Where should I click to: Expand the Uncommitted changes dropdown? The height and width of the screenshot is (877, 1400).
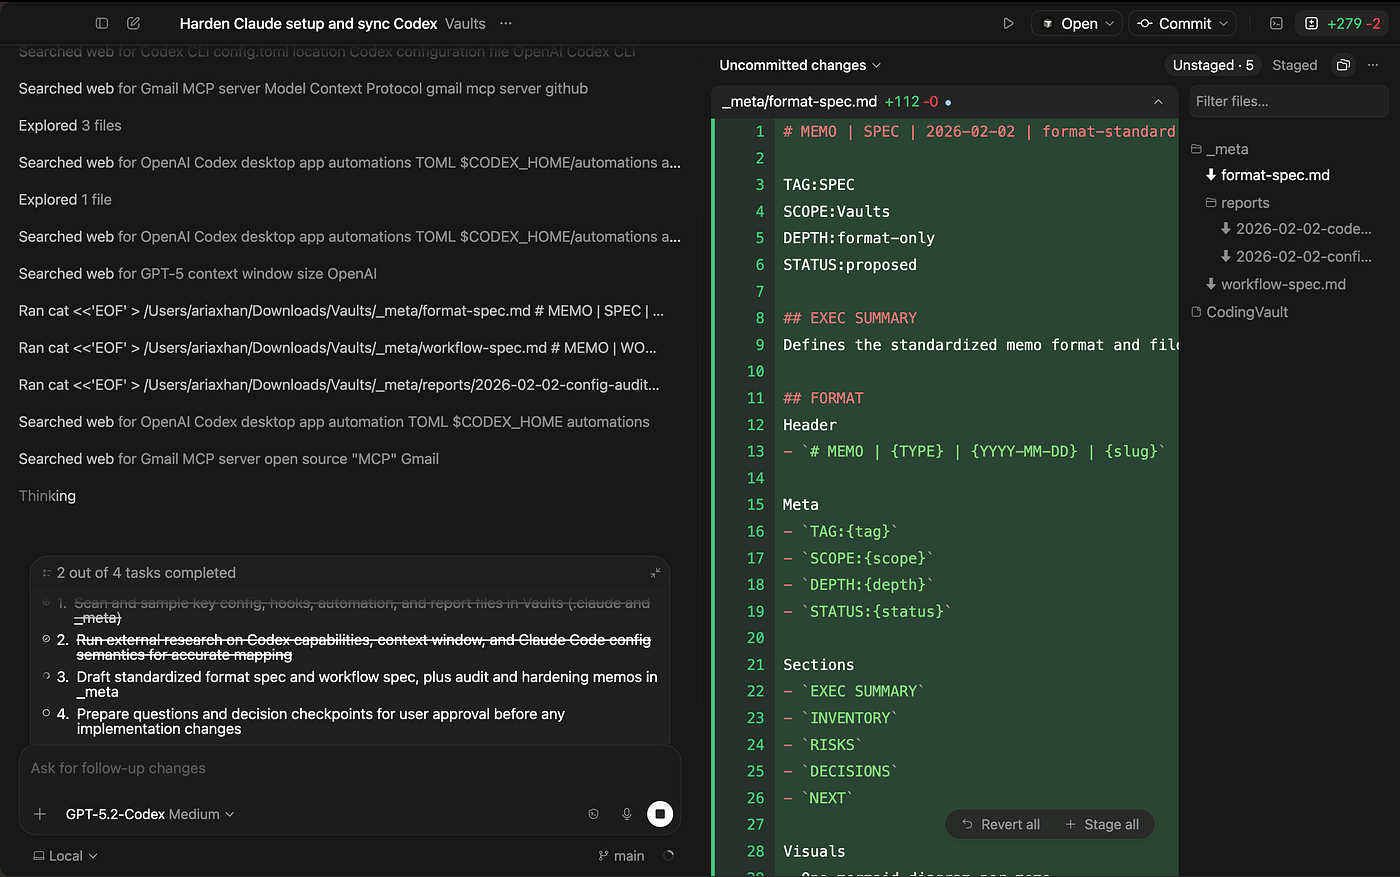coord(800,65)
